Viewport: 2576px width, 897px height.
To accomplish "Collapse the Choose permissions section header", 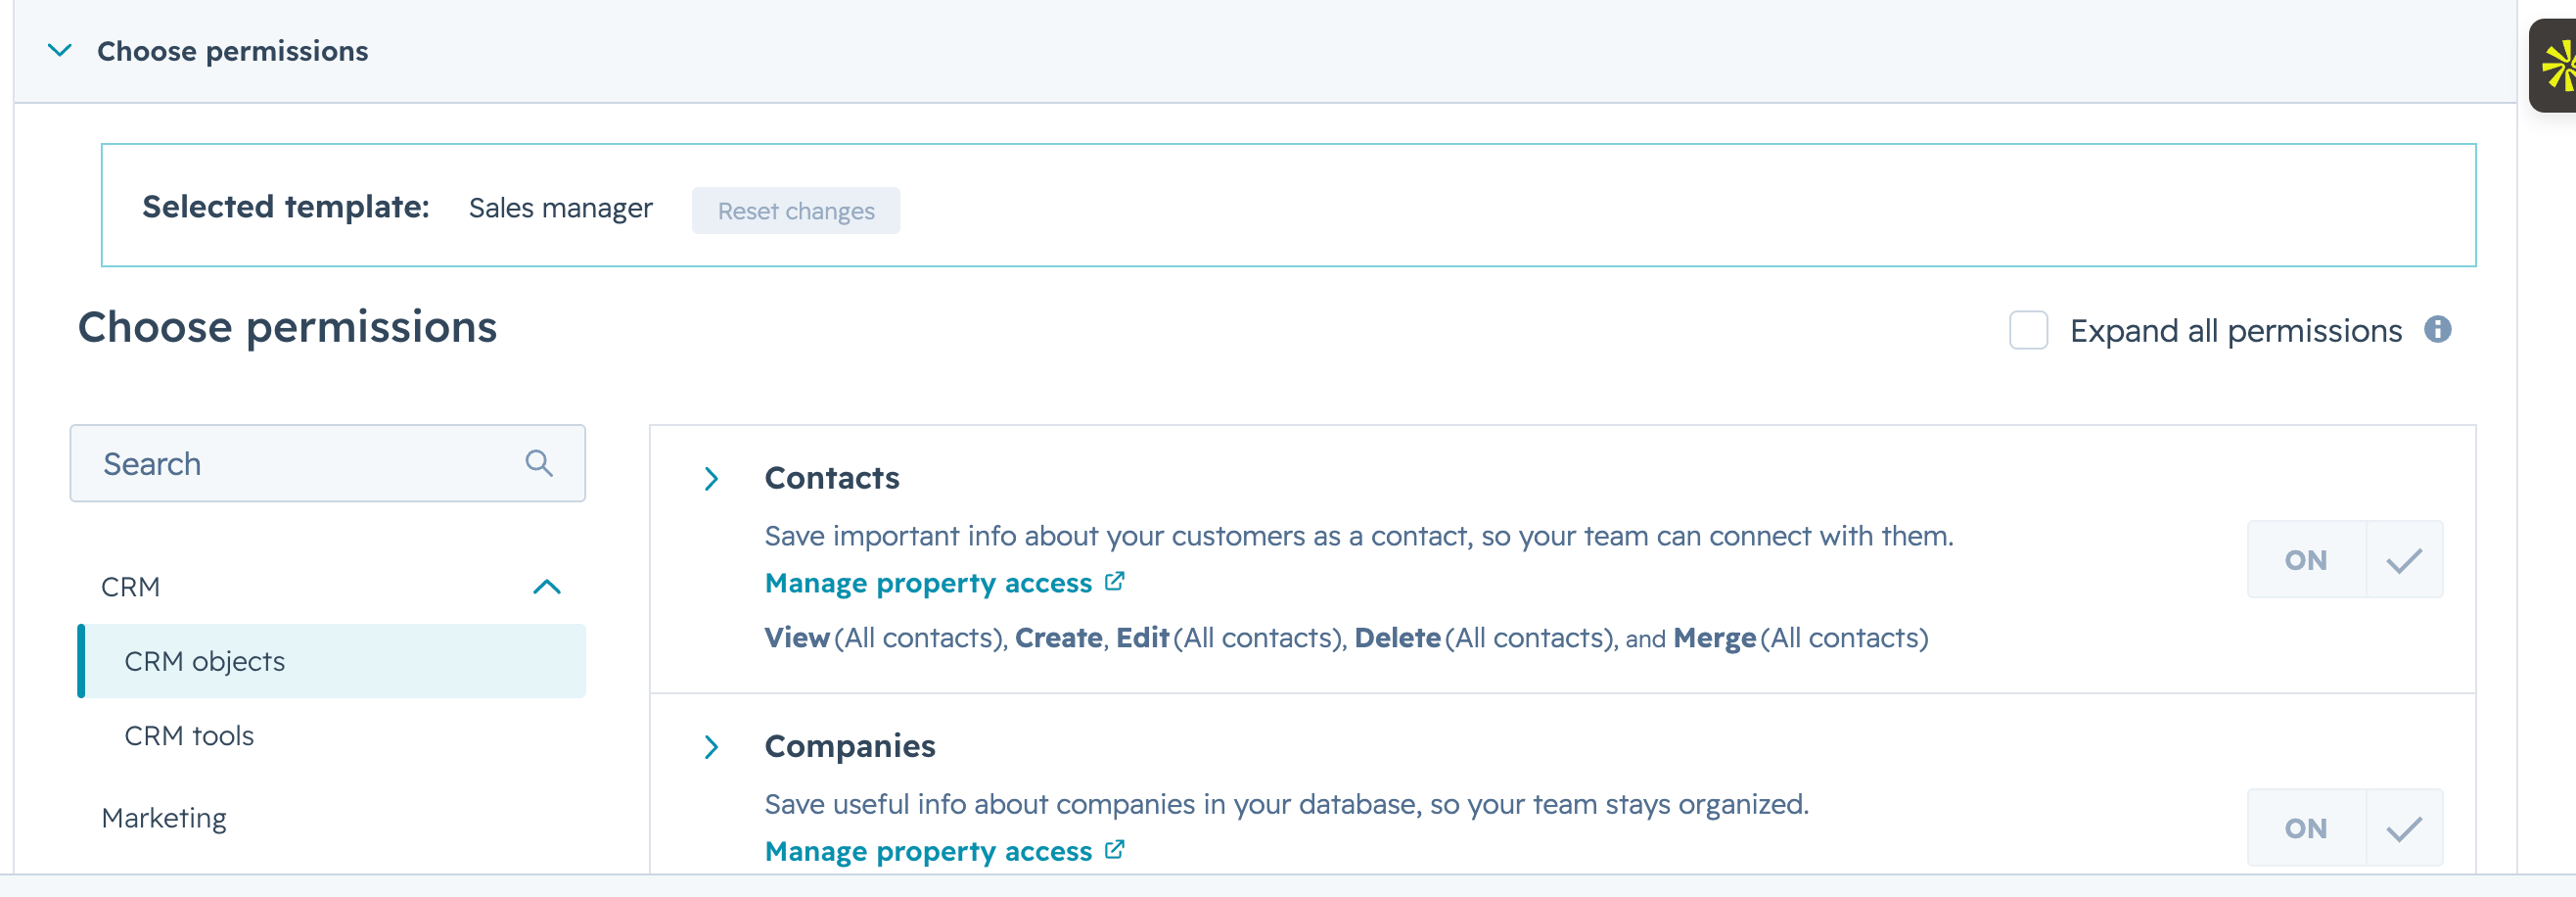I will click(60, 51).
